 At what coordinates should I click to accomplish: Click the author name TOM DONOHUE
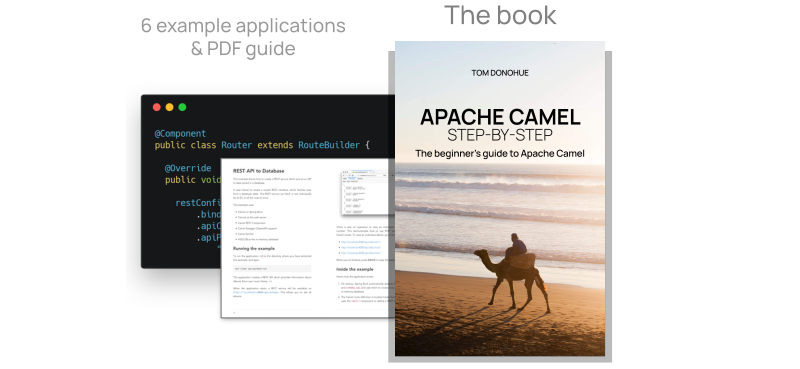coord(500,73)
